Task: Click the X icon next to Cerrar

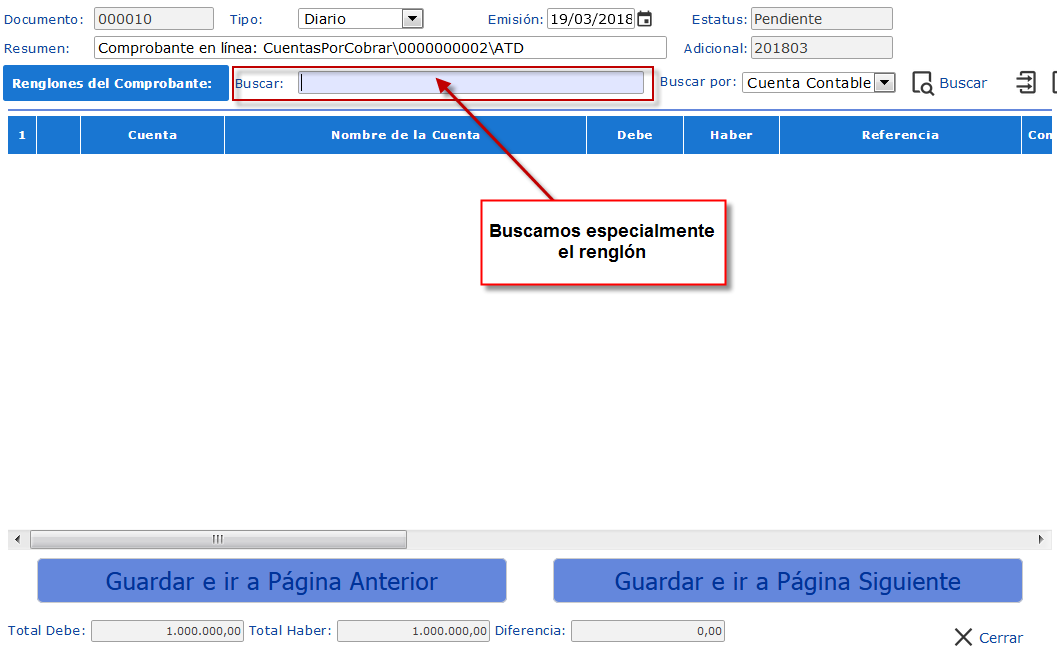Action: coord(963,637)
